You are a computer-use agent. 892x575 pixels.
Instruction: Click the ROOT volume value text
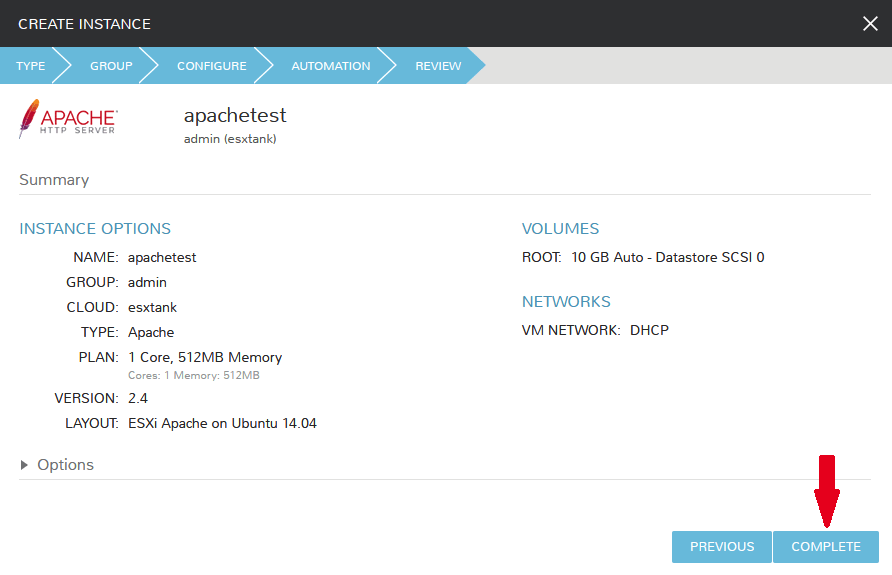click(667, 258)
